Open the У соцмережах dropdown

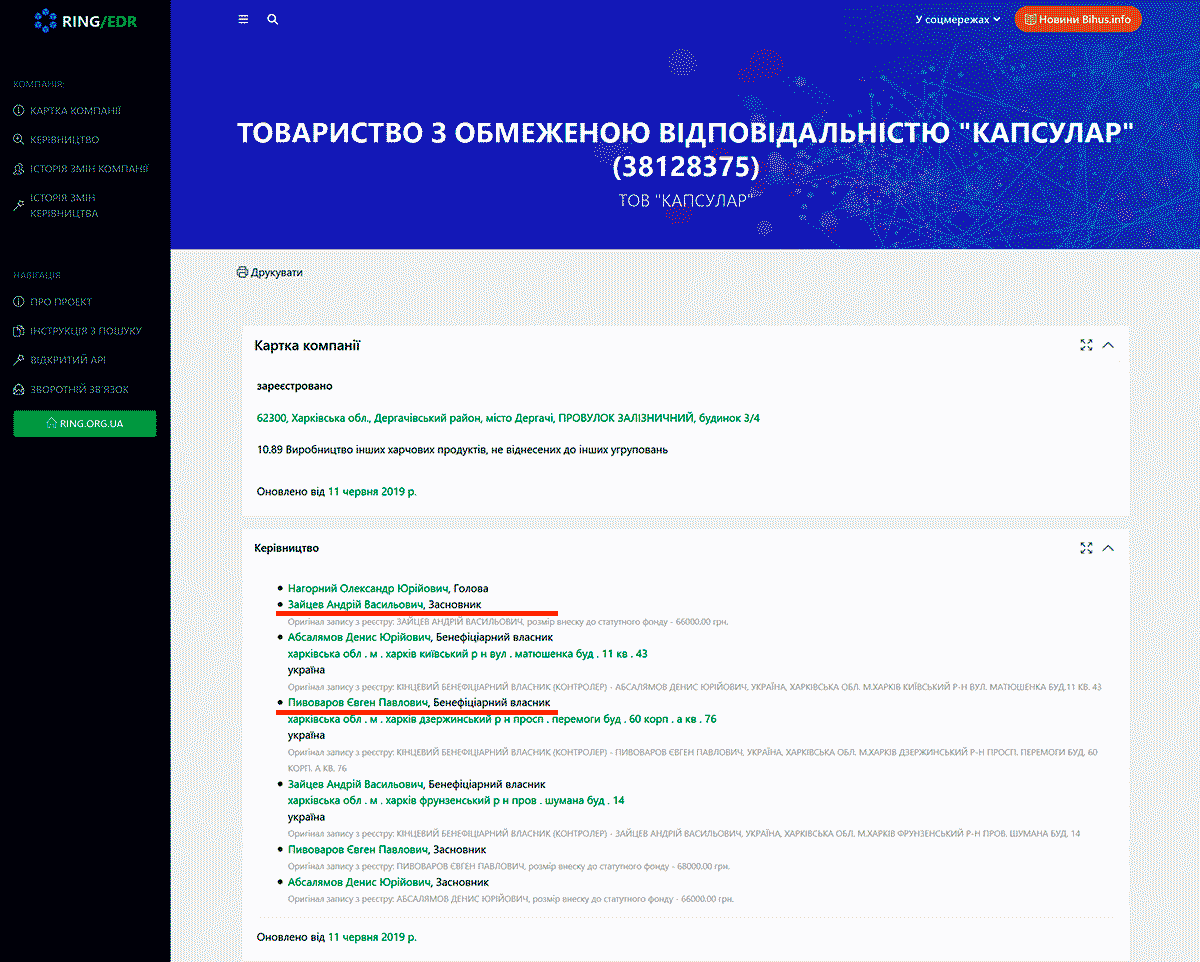pyautogui.click(x=957, y=19)
